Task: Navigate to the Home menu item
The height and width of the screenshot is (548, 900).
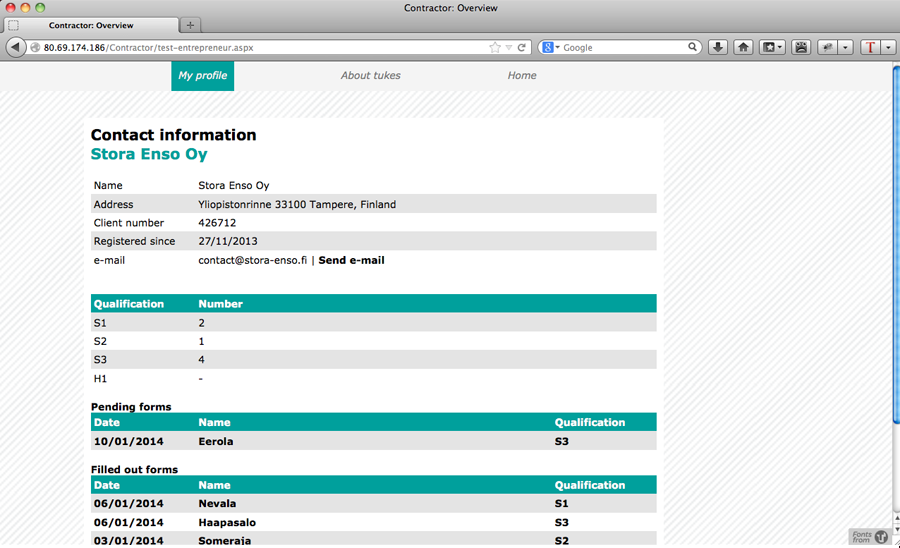Action: pyautogui.click(x=521, y=76)
